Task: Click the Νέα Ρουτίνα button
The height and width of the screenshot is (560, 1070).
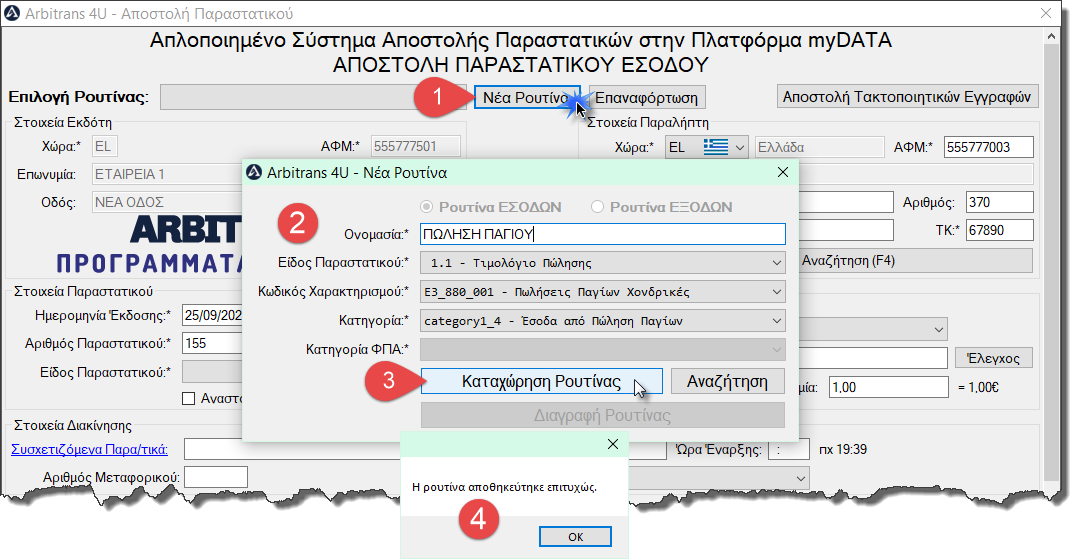Action: point(527,98)
